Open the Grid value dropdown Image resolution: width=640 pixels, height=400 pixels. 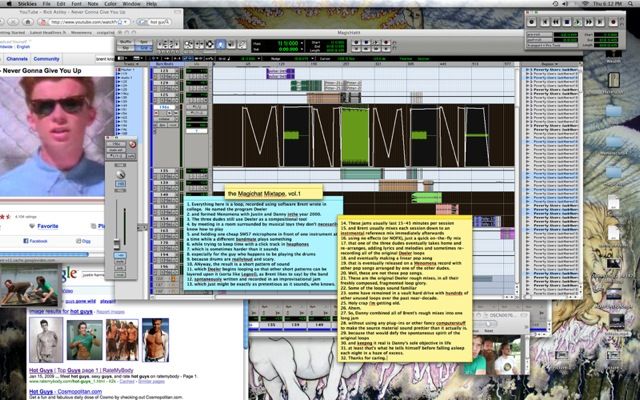[x=261, y=59]
